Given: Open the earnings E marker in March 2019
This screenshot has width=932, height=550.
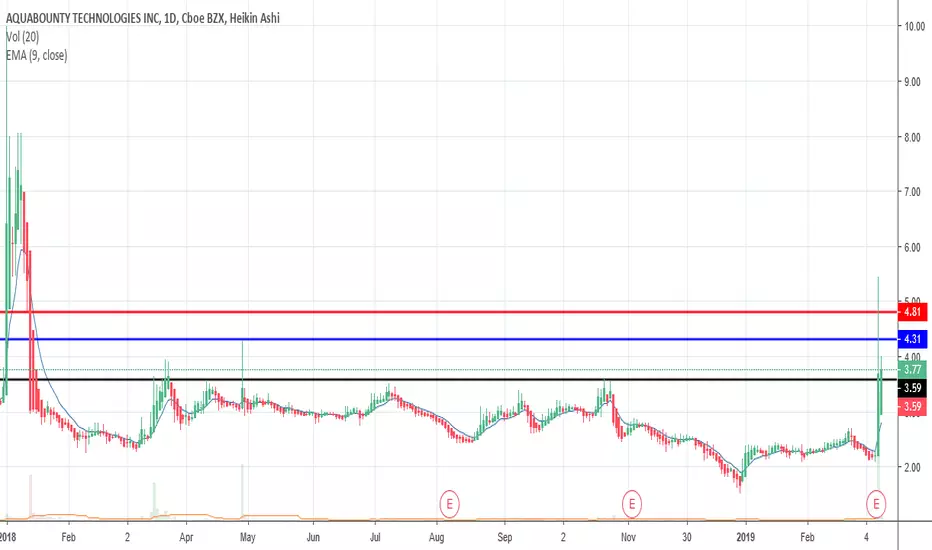Looking at the screenshot, I should pos(876,504).
